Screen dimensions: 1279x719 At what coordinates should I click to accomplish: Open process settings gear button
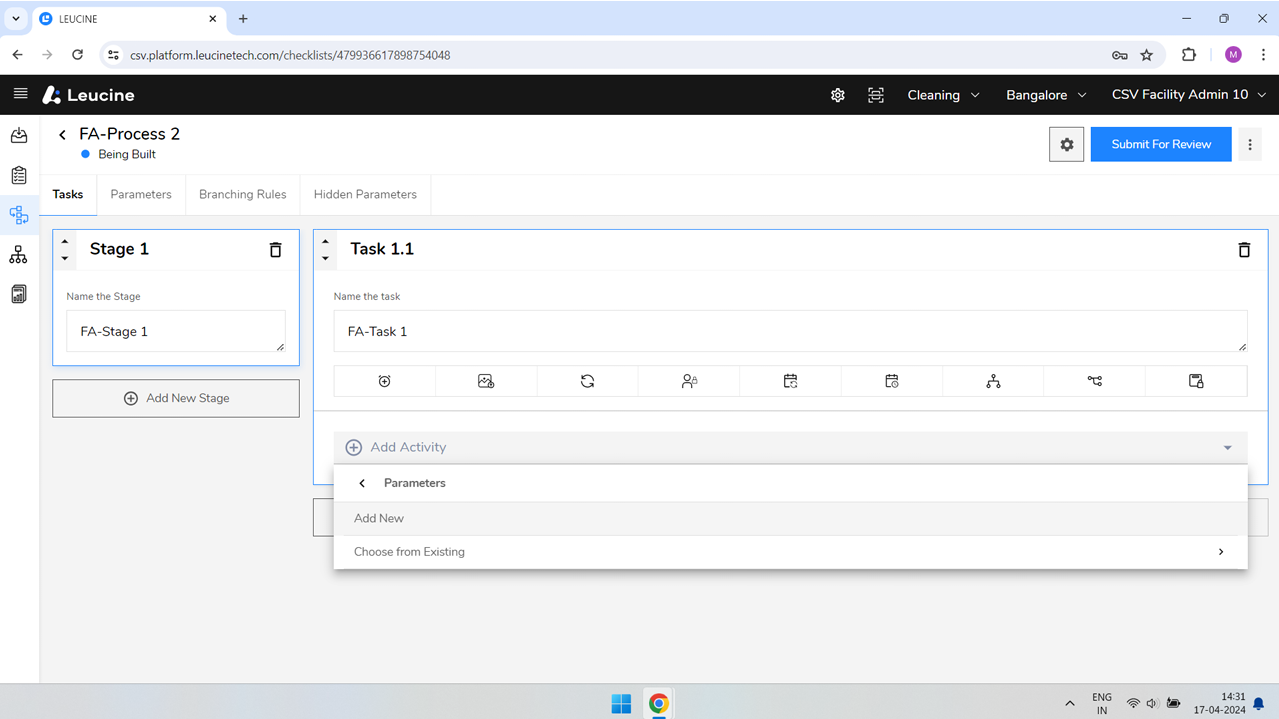tap(1066, 144)
